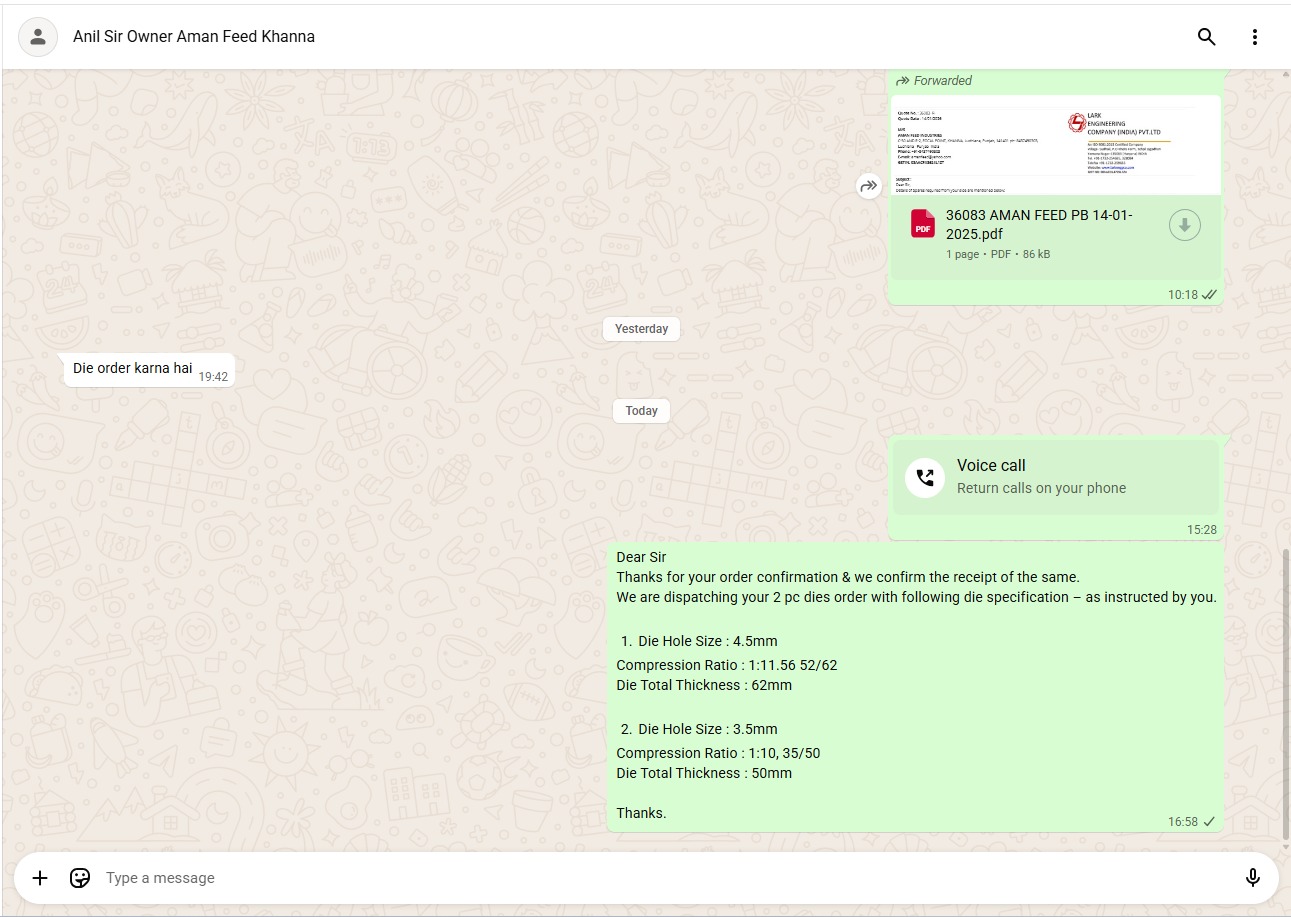Select the 'Dear Sir' order confirmation message
Screen dimensions: 1291x917
pos(915,687)
